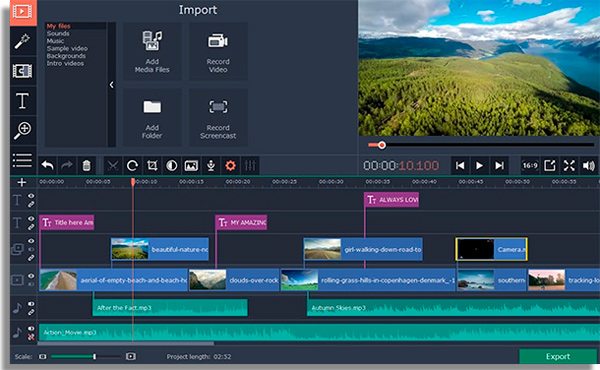The height and width of the screenshot is (370, 600).
Task: Click the Redo arrow
Action: [67, 166]
